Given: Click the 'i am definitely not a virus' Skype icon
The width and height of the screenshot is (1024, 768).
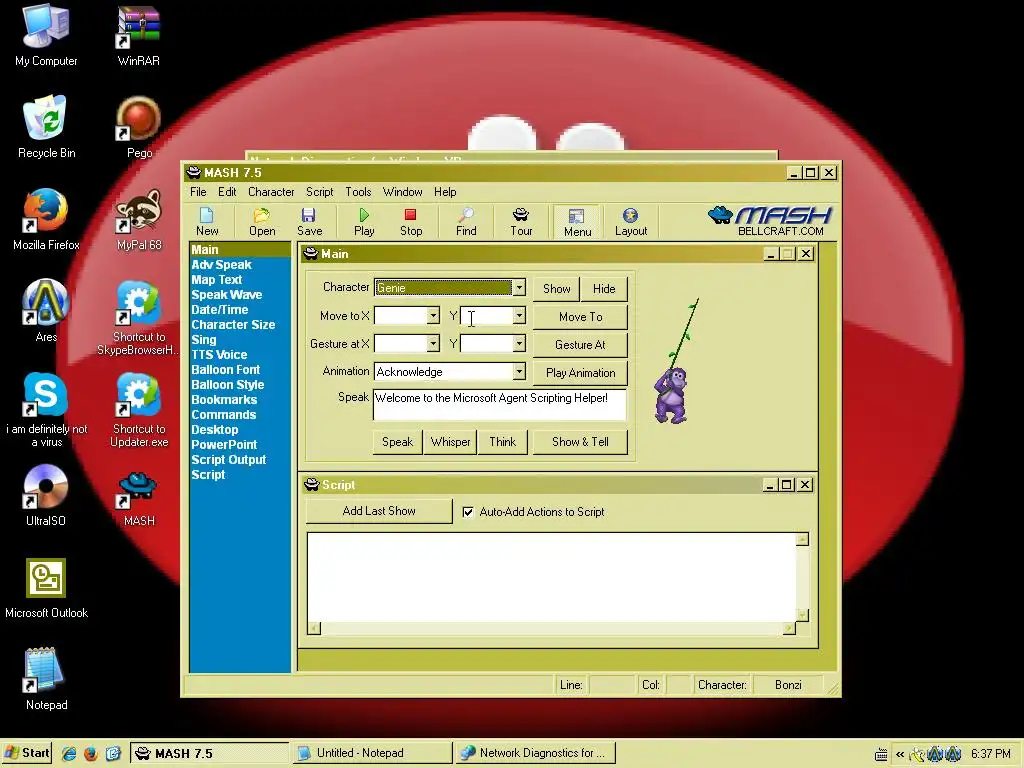Looking at the screenshot, I should point(46,410).
